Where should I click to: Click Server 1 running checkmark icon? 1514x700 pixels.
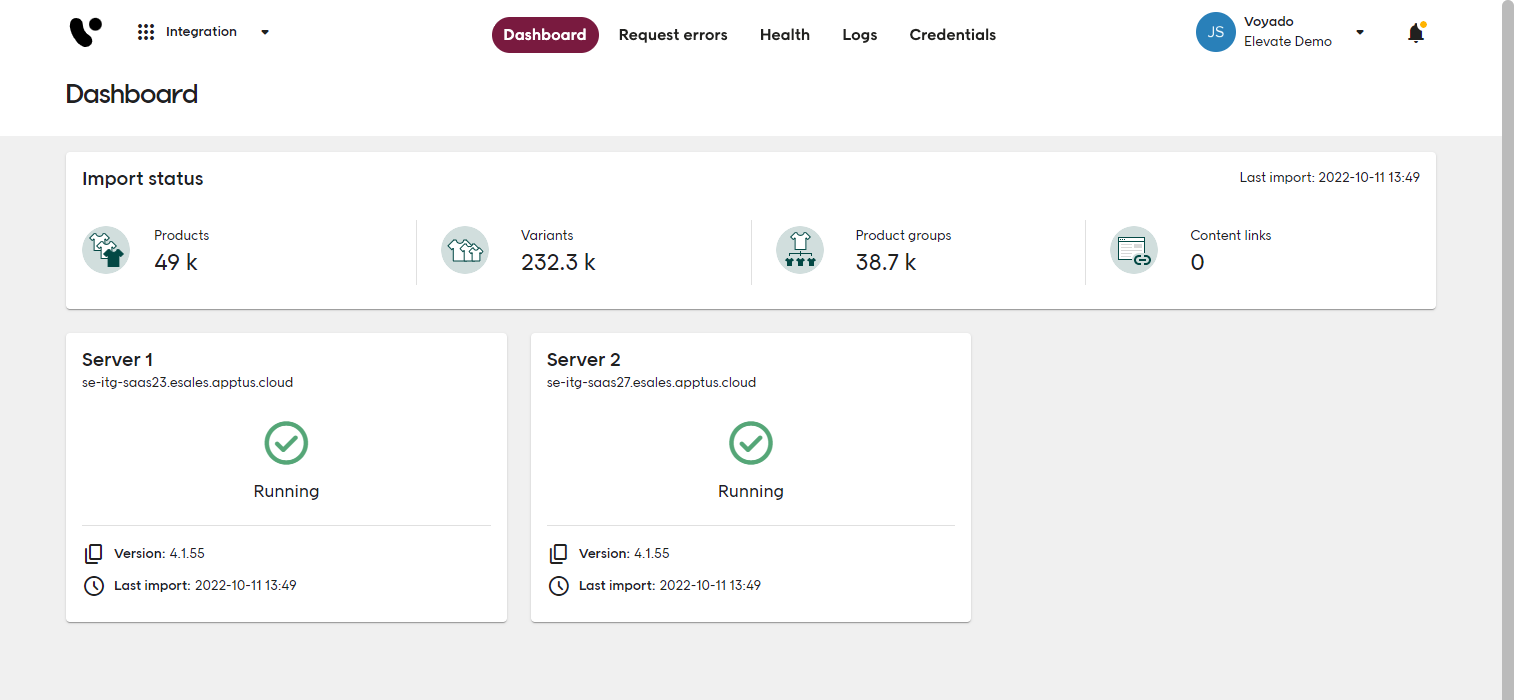[x=286, y=443]
